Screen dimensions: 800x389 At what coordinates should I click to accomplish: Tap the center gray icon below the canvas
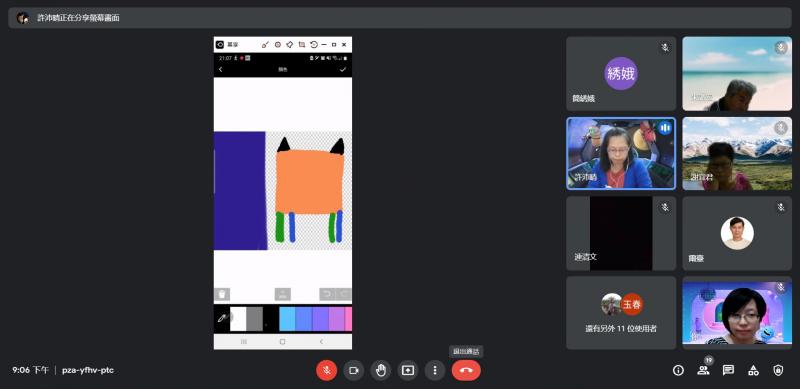point(283,295)
